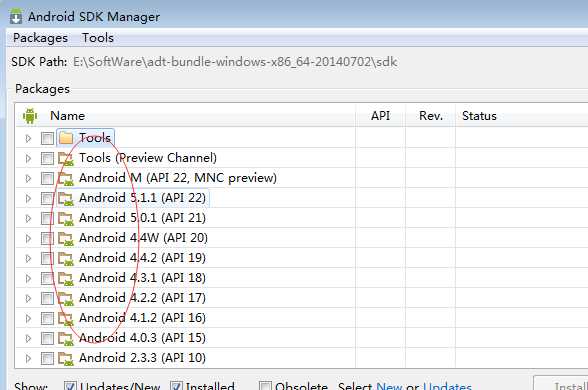Screen dimensions: 588x390
Task: Select the 'Tools (Preview Channel)' row text
Action: [x=148, y=158]
